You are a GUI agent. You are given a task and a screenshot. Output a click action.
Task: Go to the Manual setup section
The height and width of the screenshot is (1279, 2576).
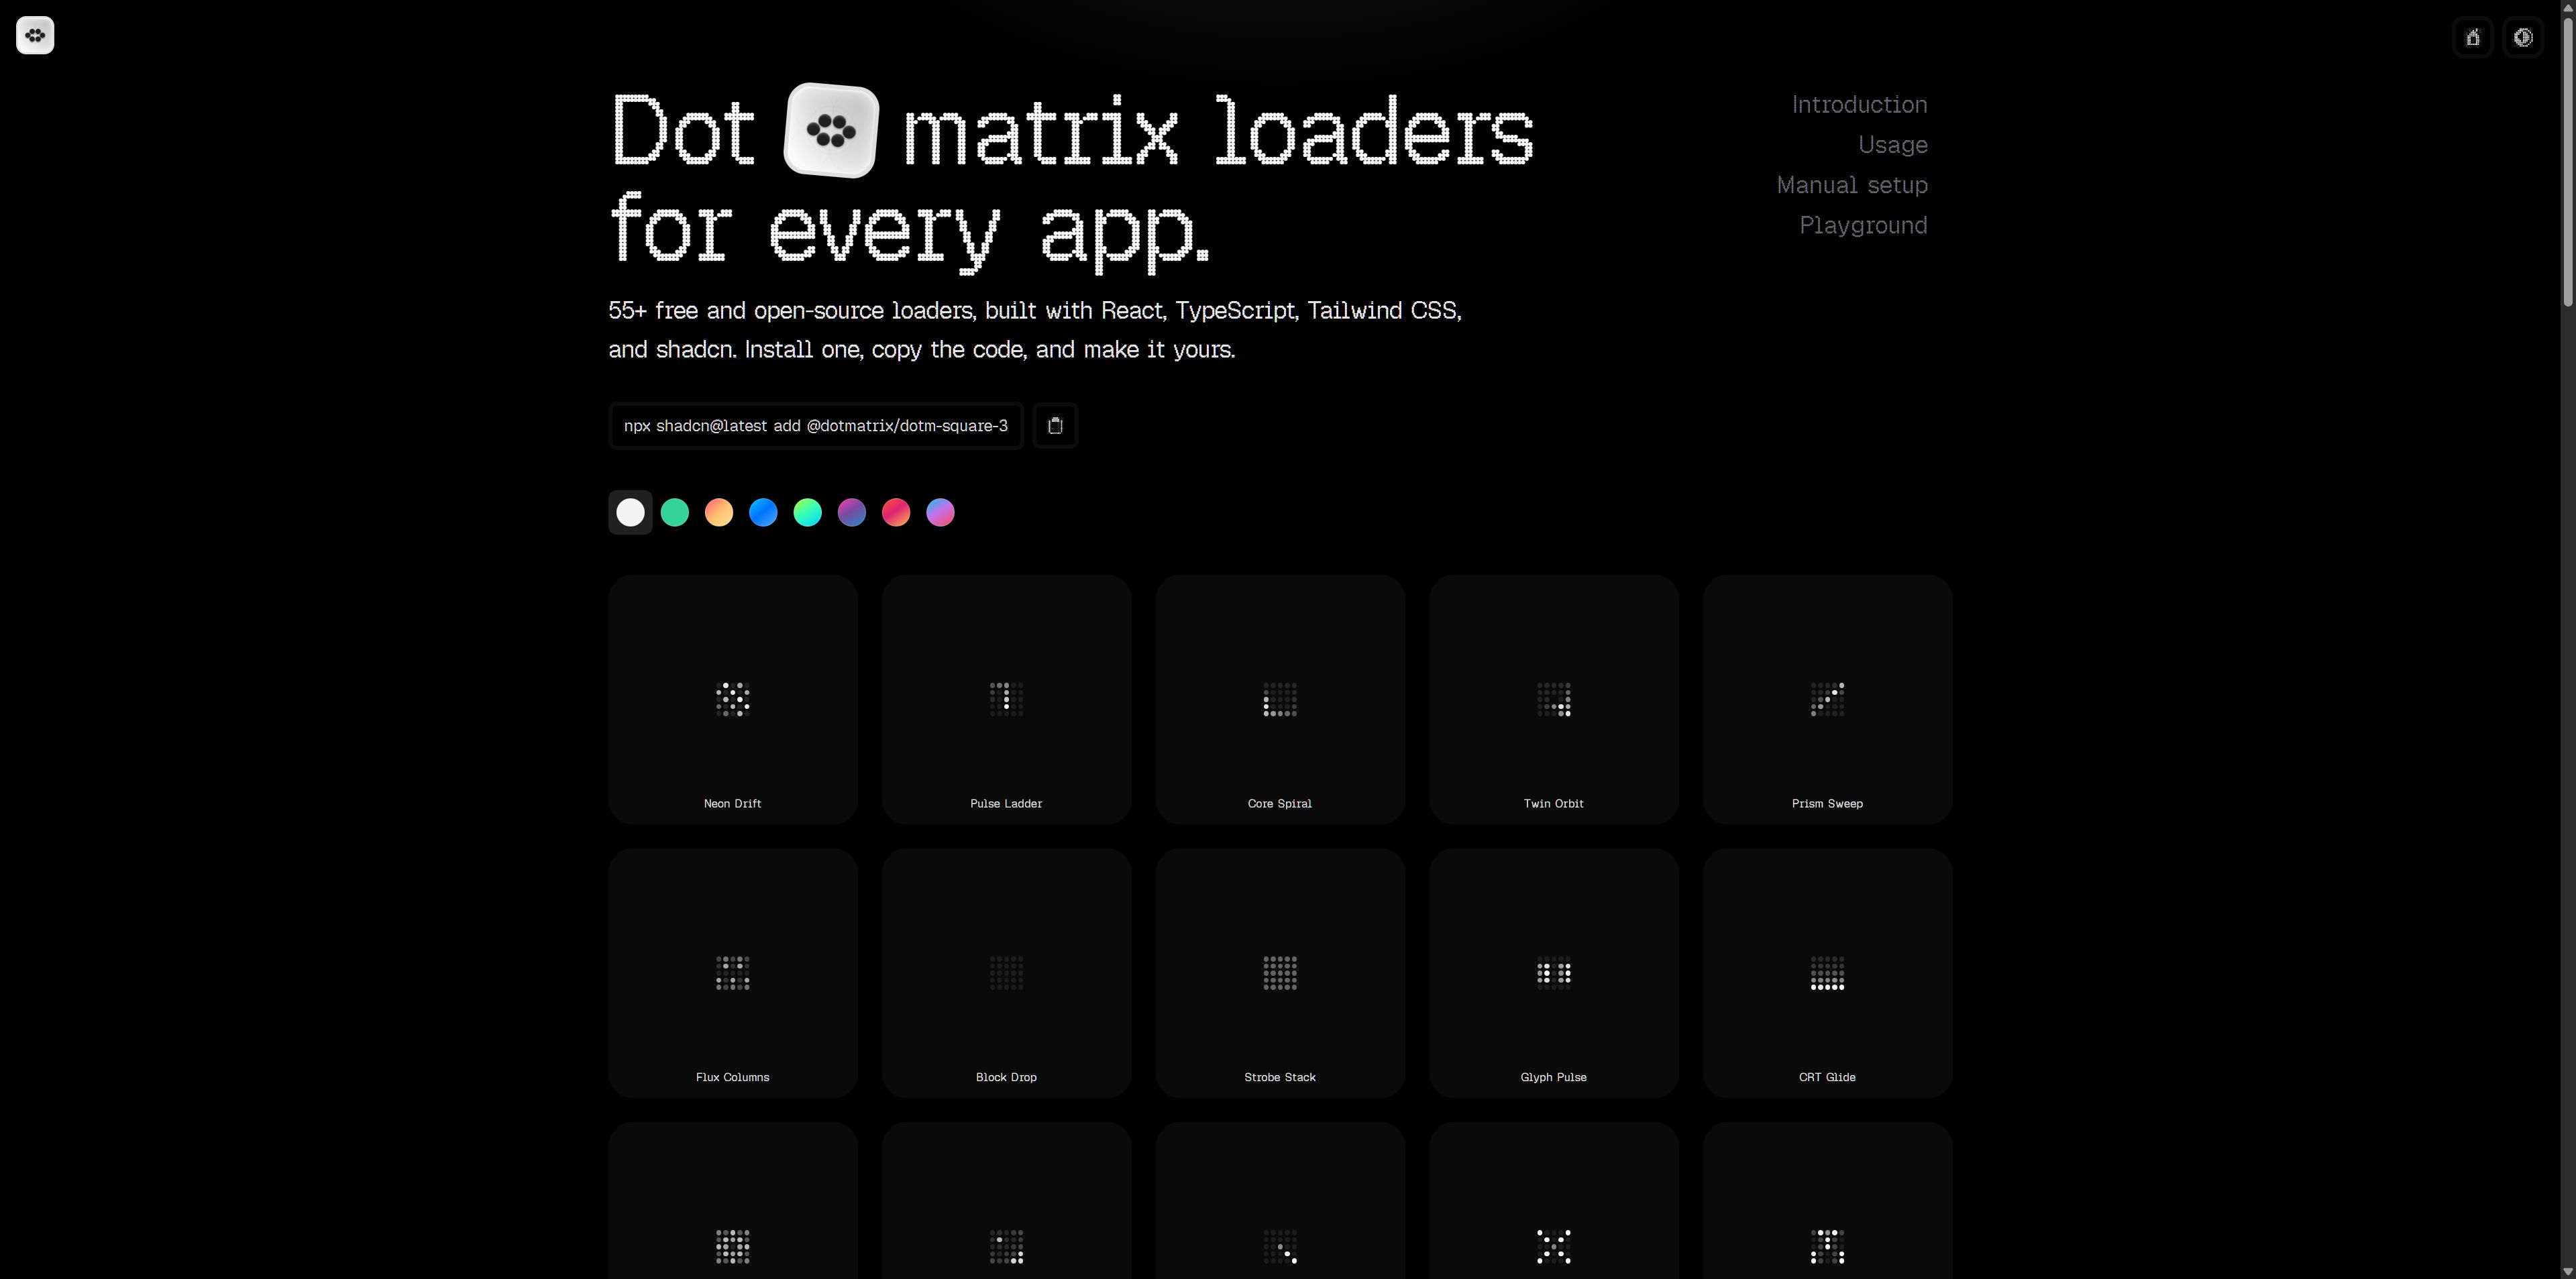pos(1852,185)
